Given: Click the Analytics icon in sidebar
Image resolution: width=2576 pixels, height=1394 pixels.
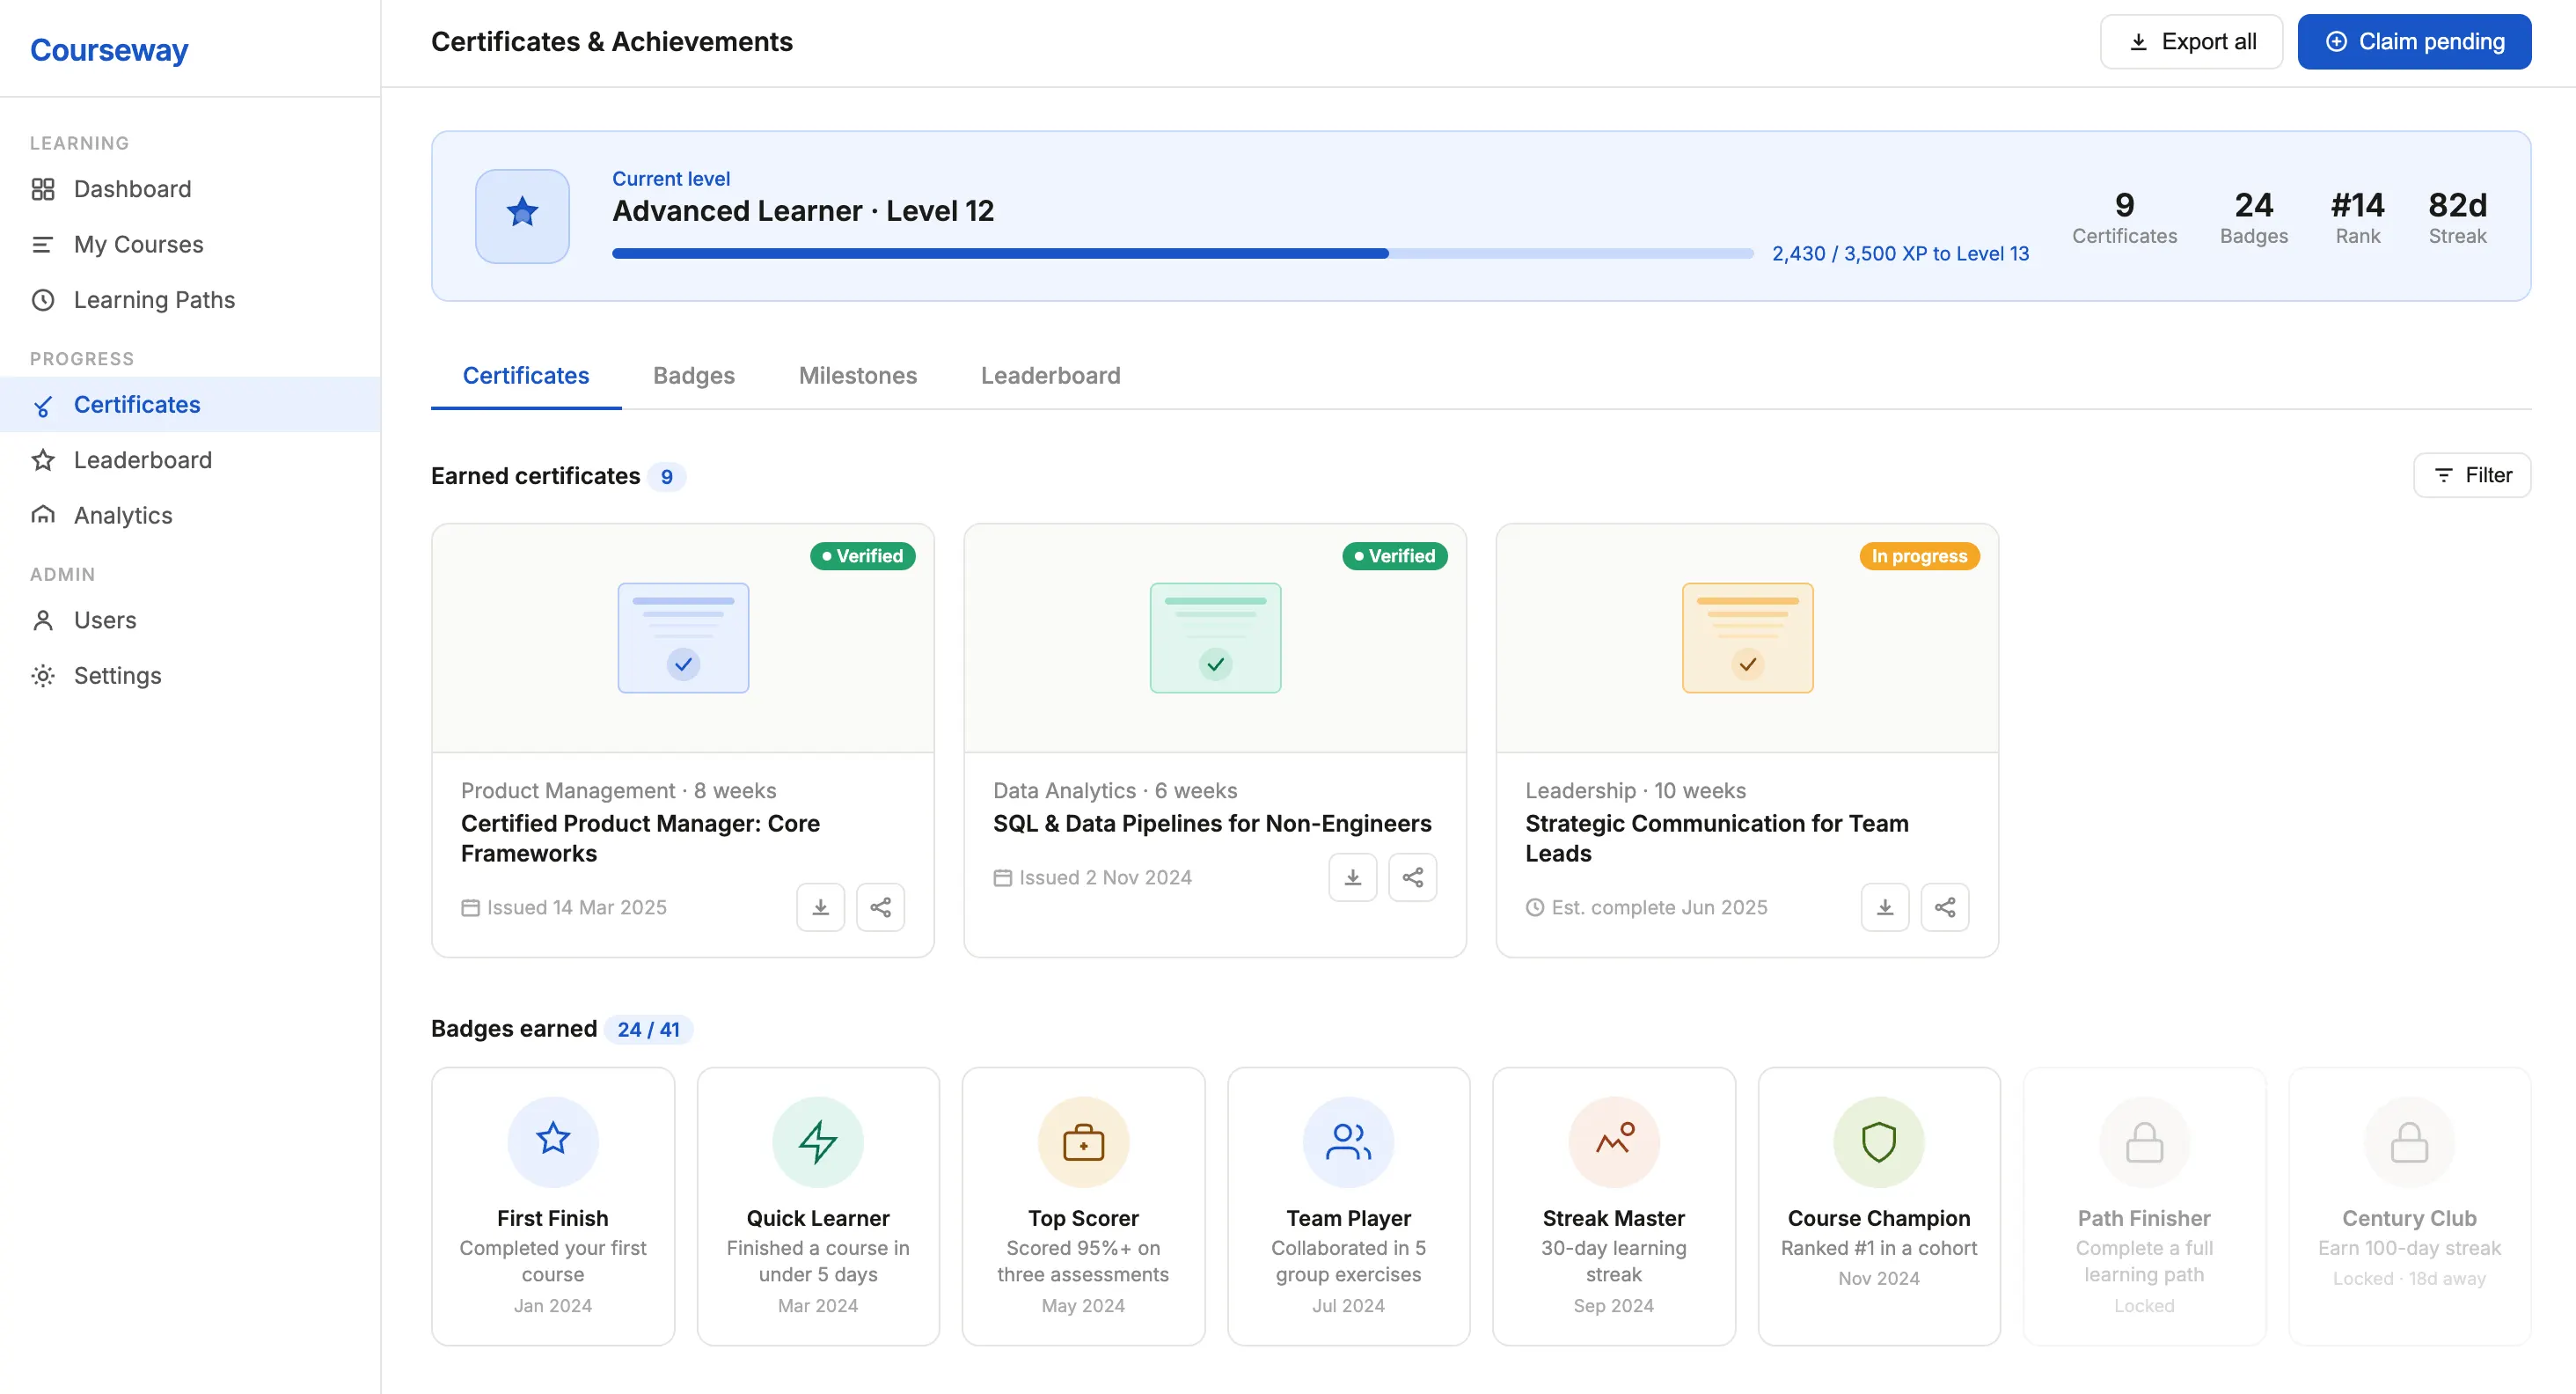Looking at the screenshot, I should click(x=43, y=515).
